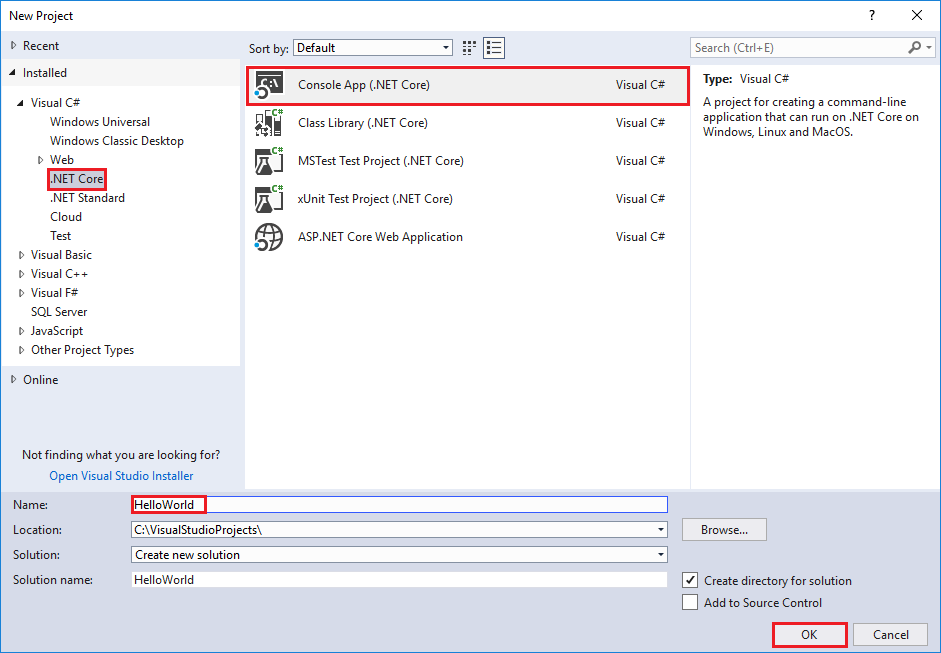Select the .NET Standard category
This screenshot has width=941, height=653.
(86, 197)
